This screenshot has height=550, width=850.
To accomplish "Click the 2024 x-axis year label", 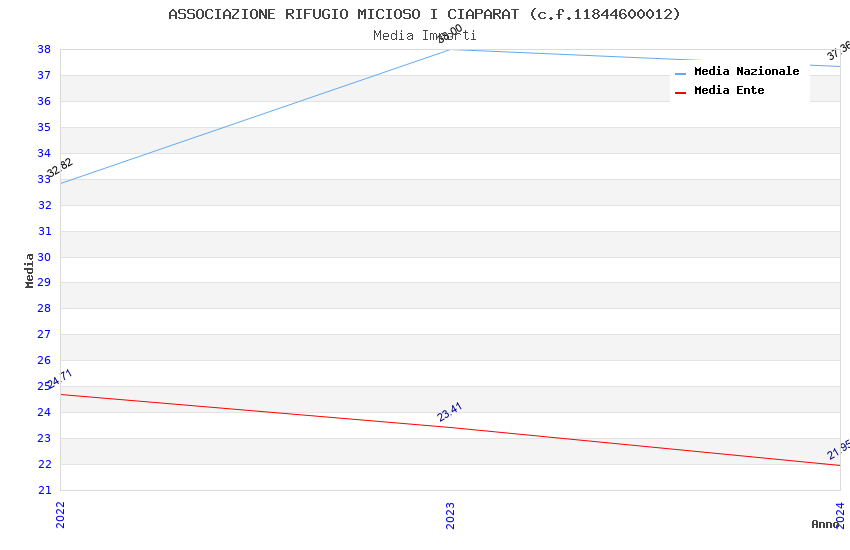I will tap(840, 515).
